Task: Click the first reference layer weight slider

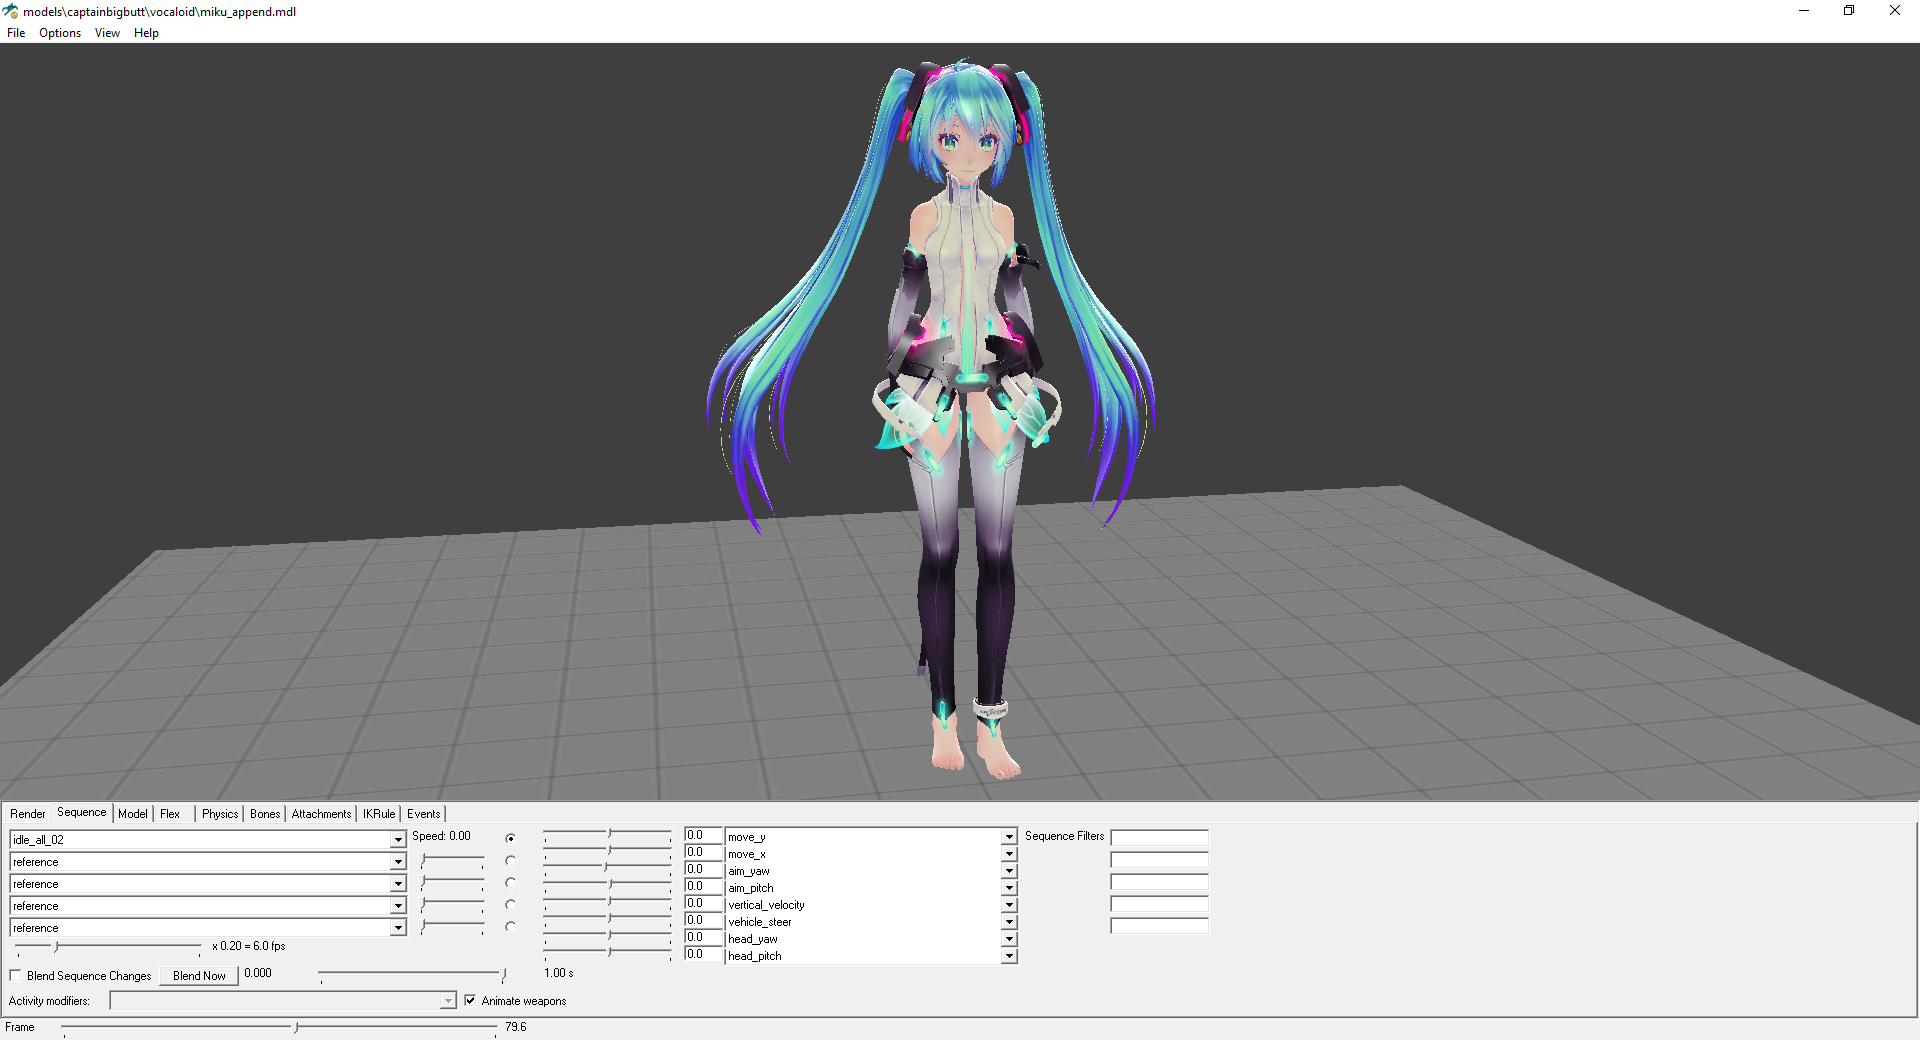Action: [x=453, y=860]
